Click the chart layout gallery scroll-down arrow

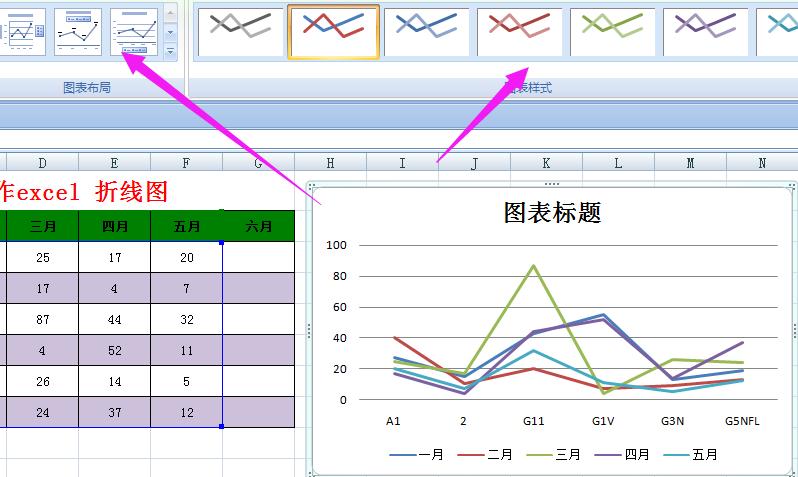click(170, 33)
